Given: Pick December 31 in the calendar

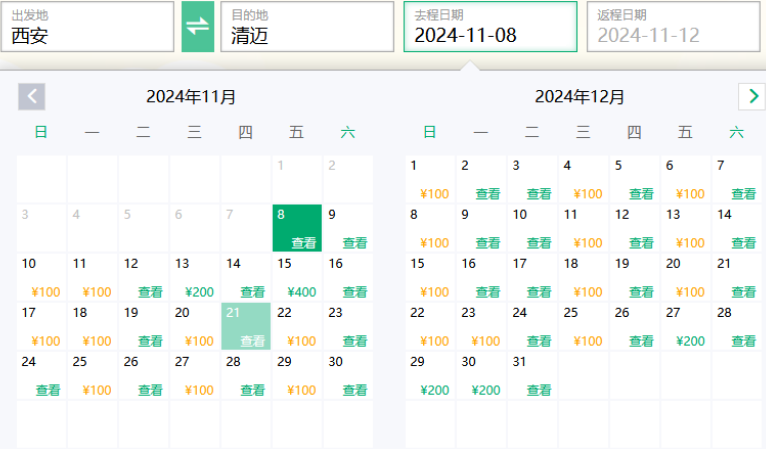Looking at the screenshot, I should pos(533,375).
